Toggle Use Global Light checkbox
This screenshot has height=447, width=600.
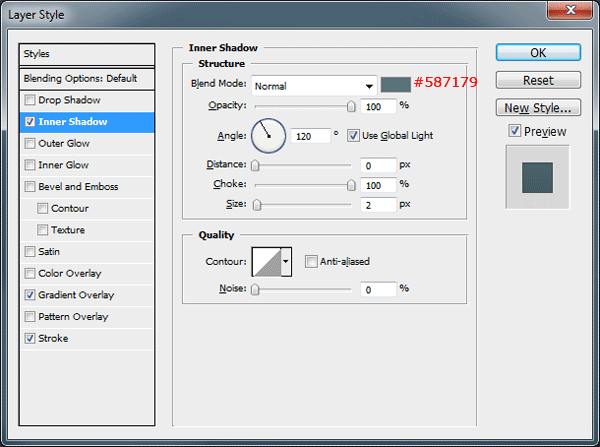point(353,135)
